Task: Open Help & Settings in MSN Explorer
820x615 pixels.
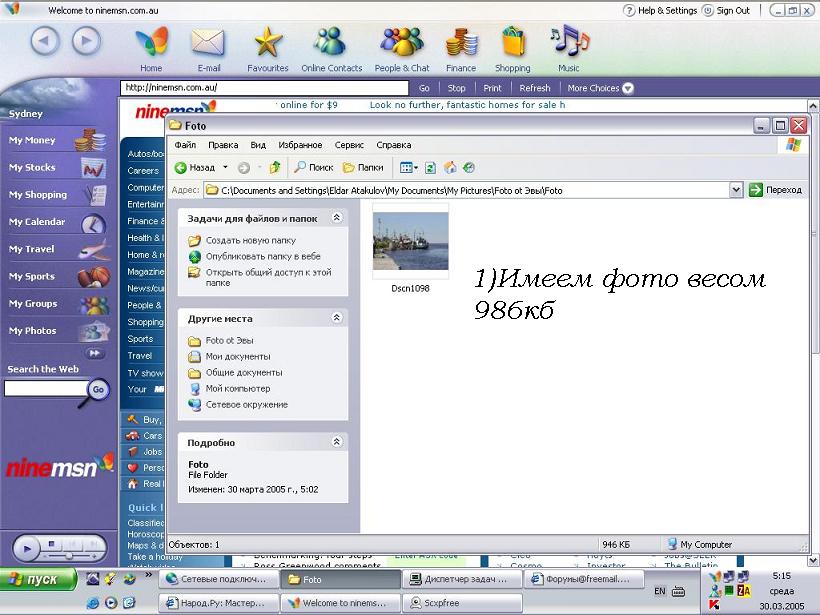Action: pyautogui.click(x=661, y=10)
